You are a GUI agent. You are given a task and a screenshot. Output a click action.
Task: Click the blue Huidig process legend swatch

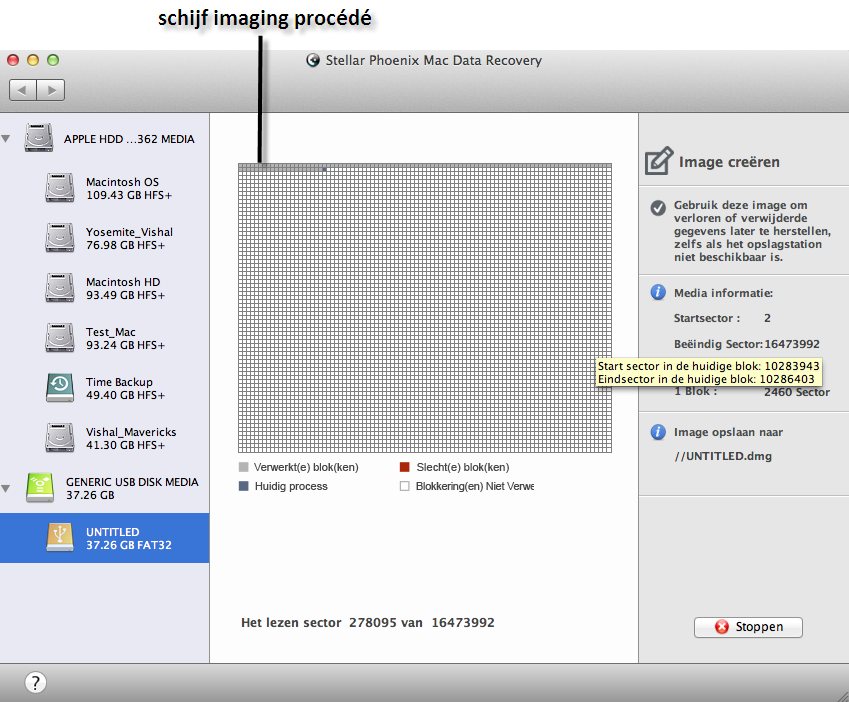(244, 486)
